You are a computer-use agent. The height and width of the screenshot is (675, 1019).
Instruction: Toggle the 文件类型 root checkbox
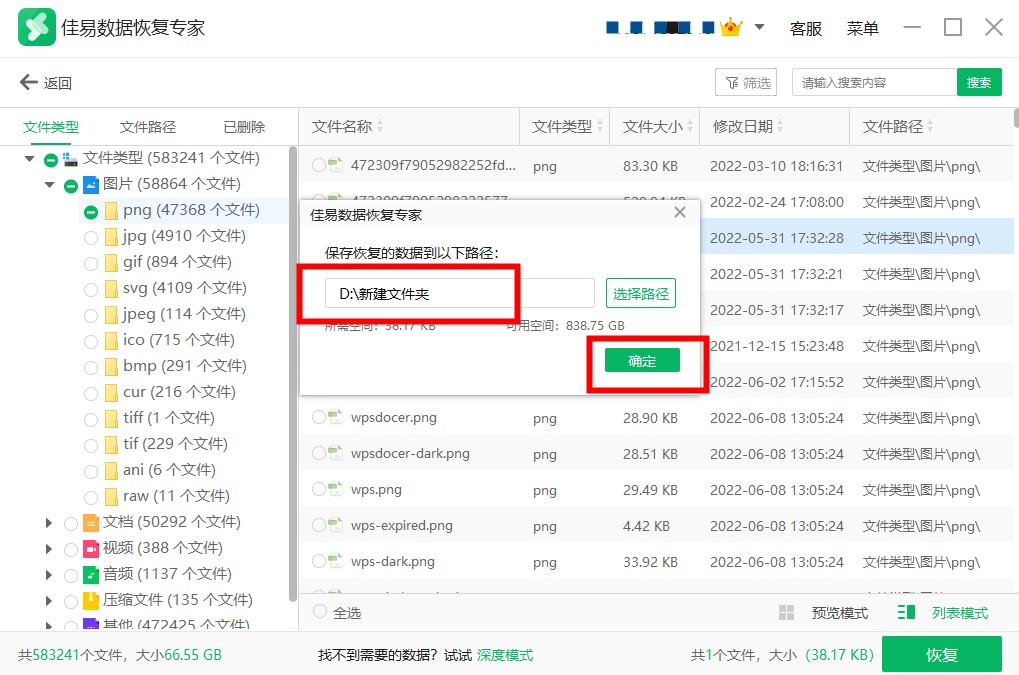click(51, 159)
